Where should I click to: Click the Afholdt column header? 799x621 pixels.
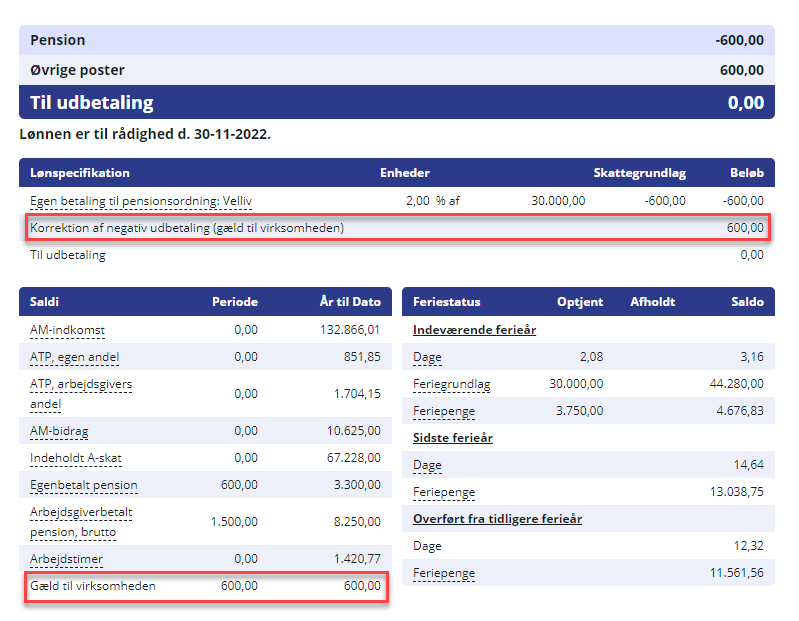point(653,302)
